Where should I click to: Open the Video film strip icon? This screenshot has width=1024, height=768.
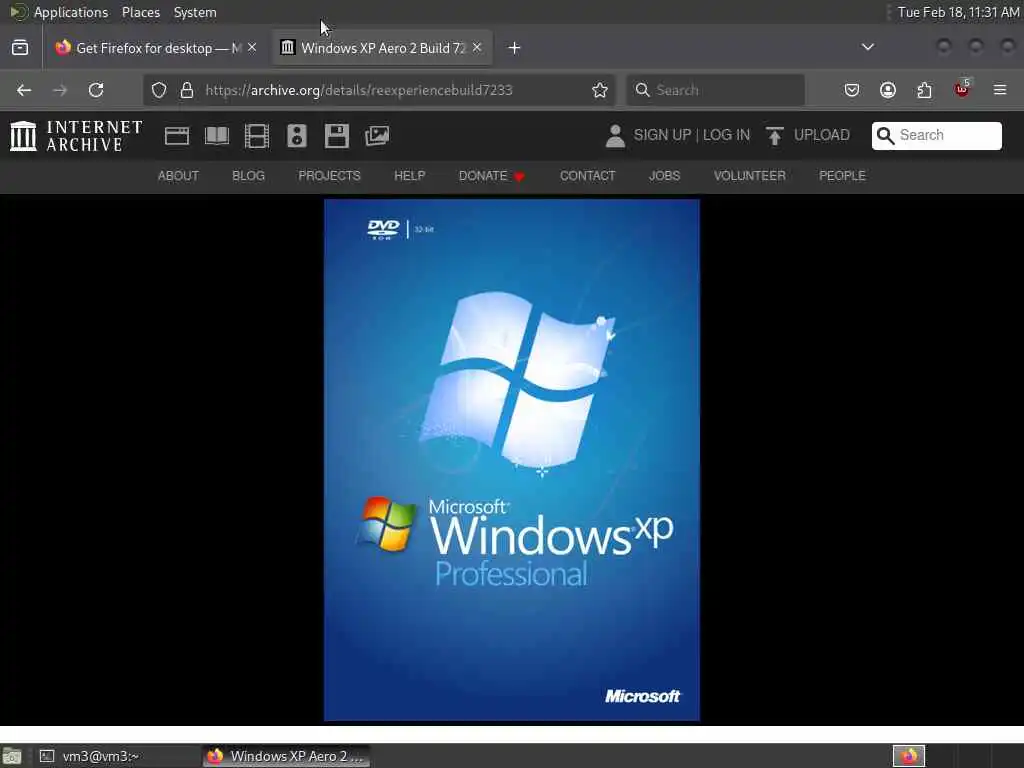[257, 136]
